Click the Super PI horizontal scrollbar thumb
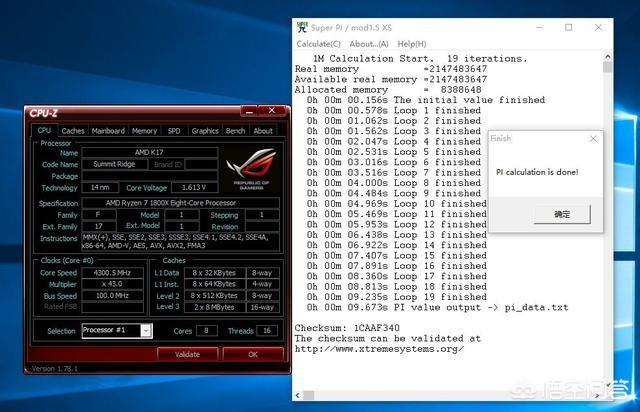The image size is (640, 412). click(309, 395)
